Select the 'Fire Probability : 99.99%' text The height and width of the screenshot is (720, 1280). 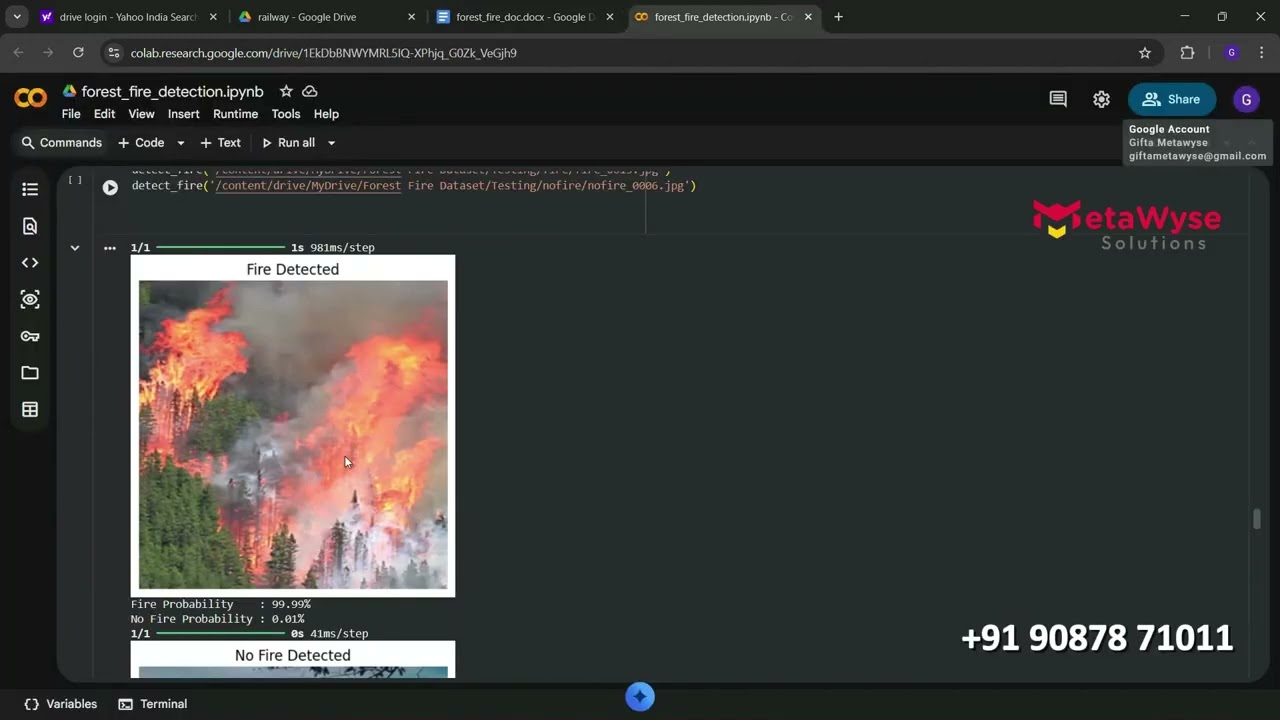click(221, 604)
